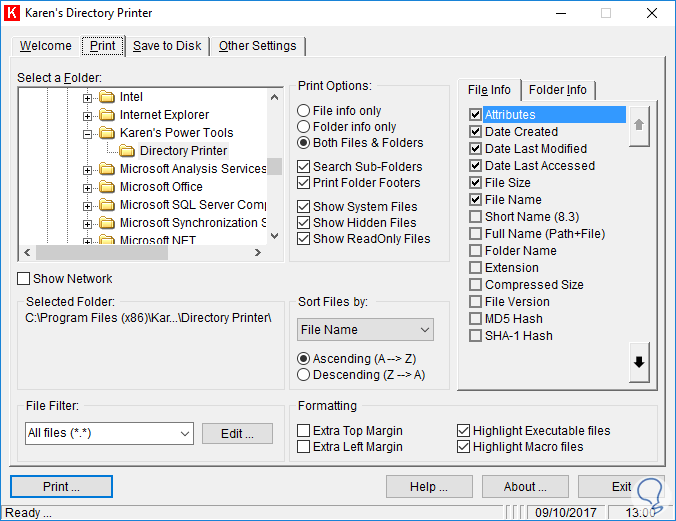Check Short Name (8.3) field

pos(475,217)
